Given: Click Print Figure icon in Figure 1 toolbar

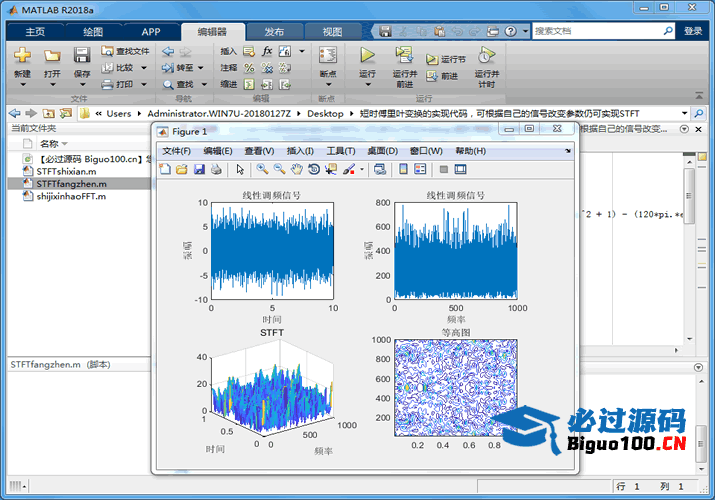Looking at the screenshot, I should 216,170.
